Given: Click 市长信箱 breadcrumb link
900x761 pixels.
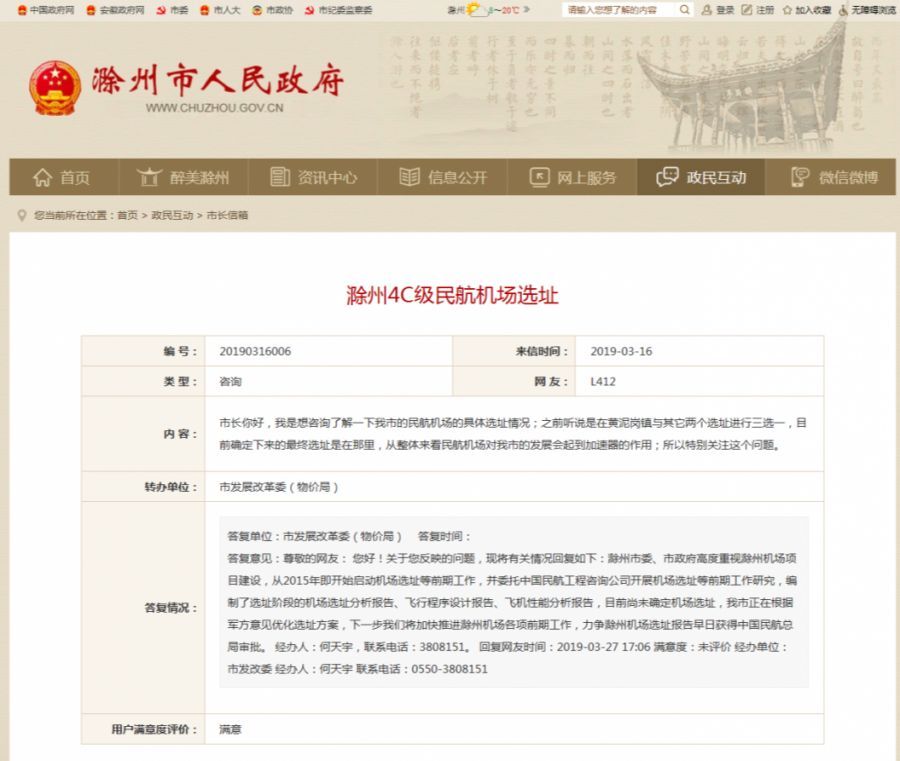Looking at the screenshot, I should pyautogui.click(x=227, y=215).
